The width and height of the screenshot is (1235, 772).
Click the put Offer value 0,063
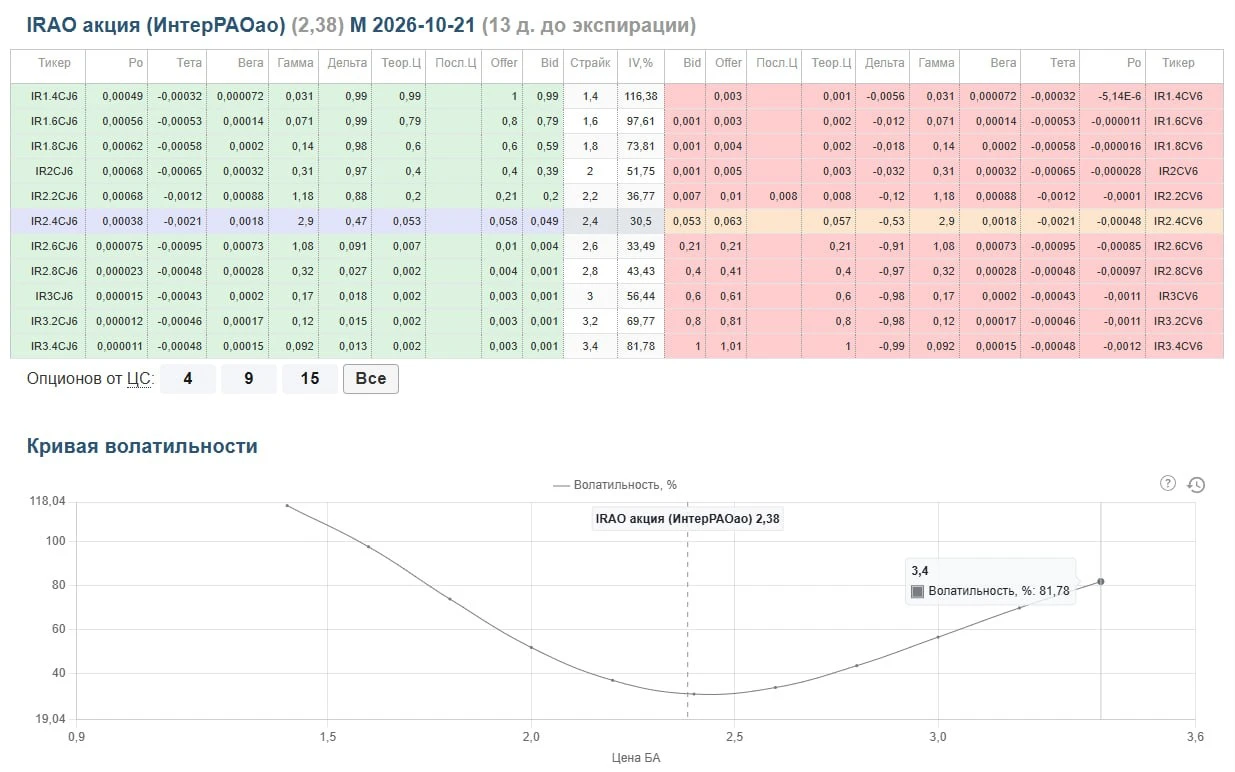coord(727,221)
